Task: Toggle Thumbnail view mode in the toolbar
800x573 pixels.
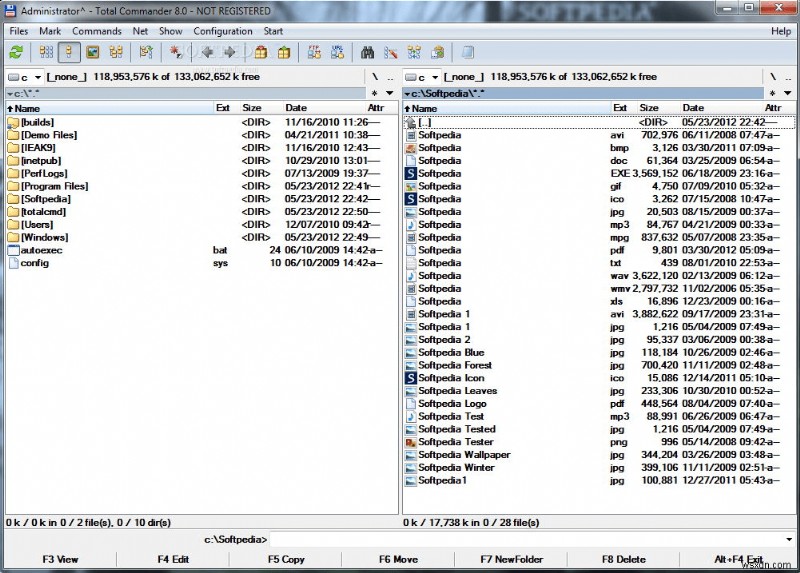Action: point(93,52)
